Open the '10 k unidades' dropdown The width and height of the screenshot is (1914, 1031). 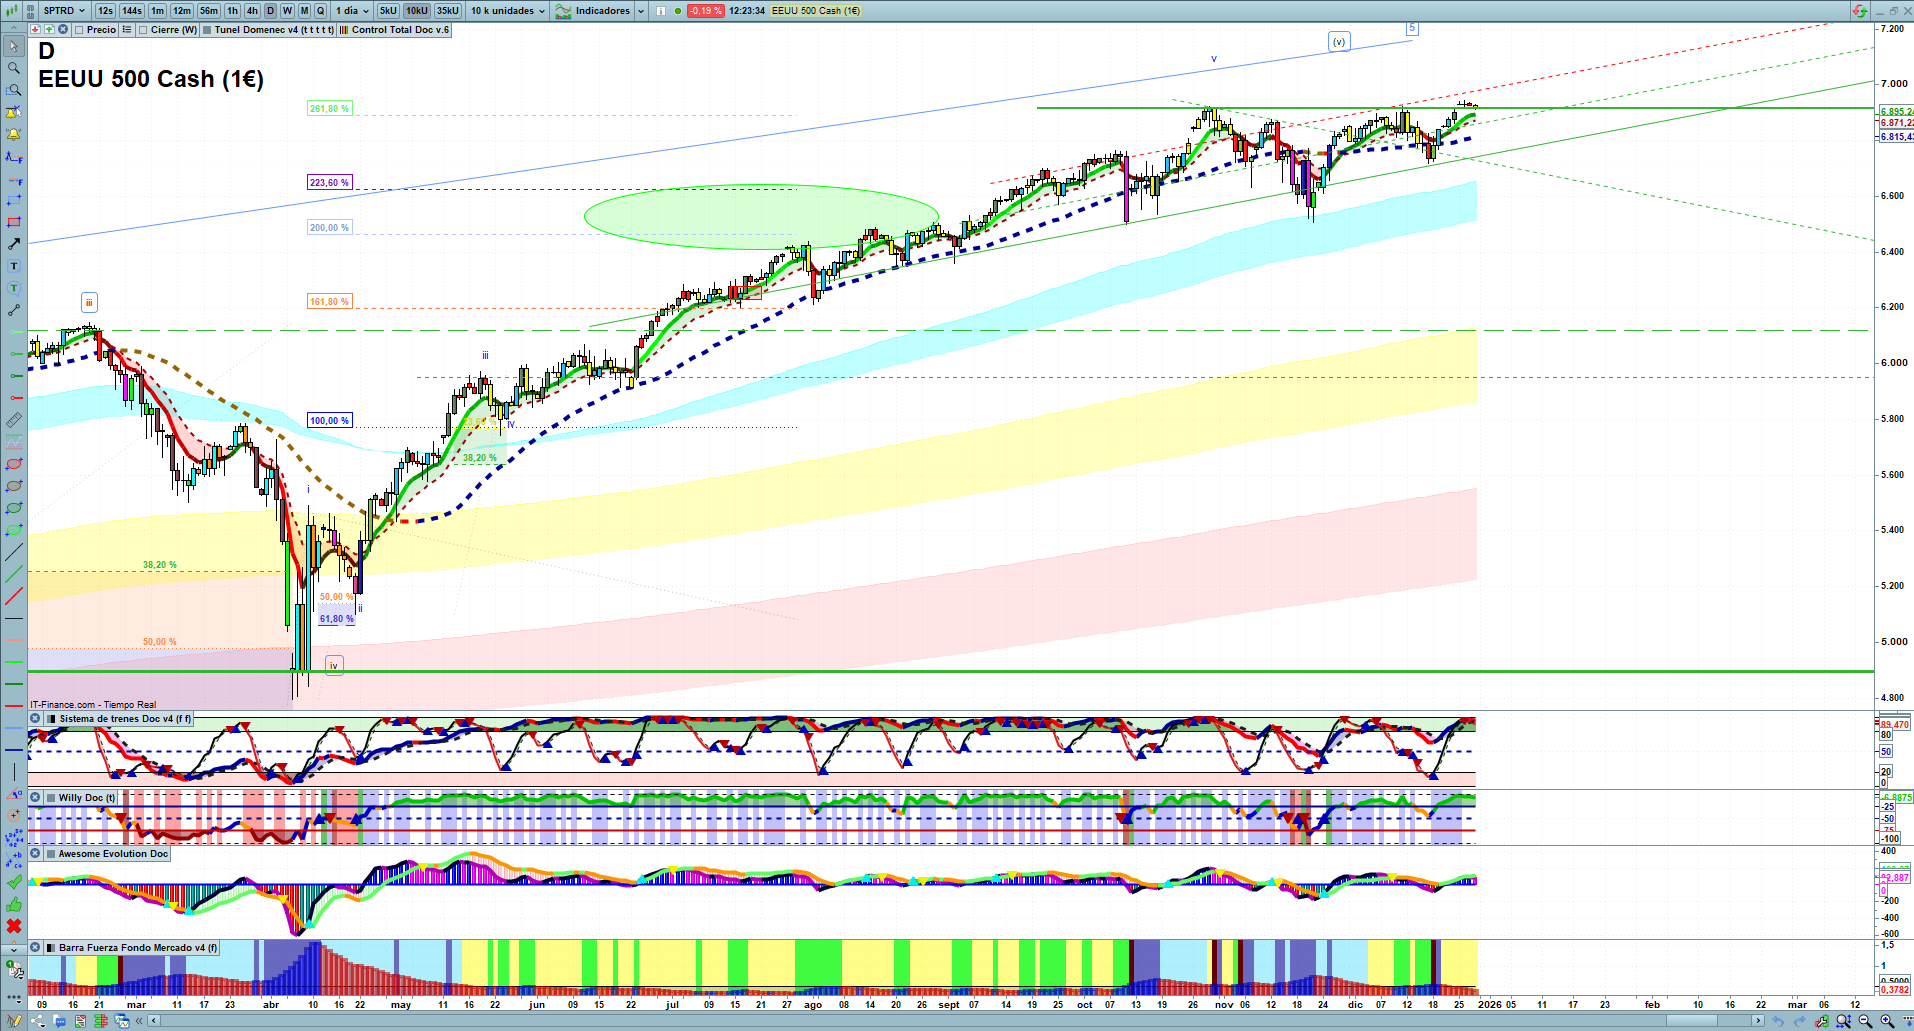[x=508, y=11]
